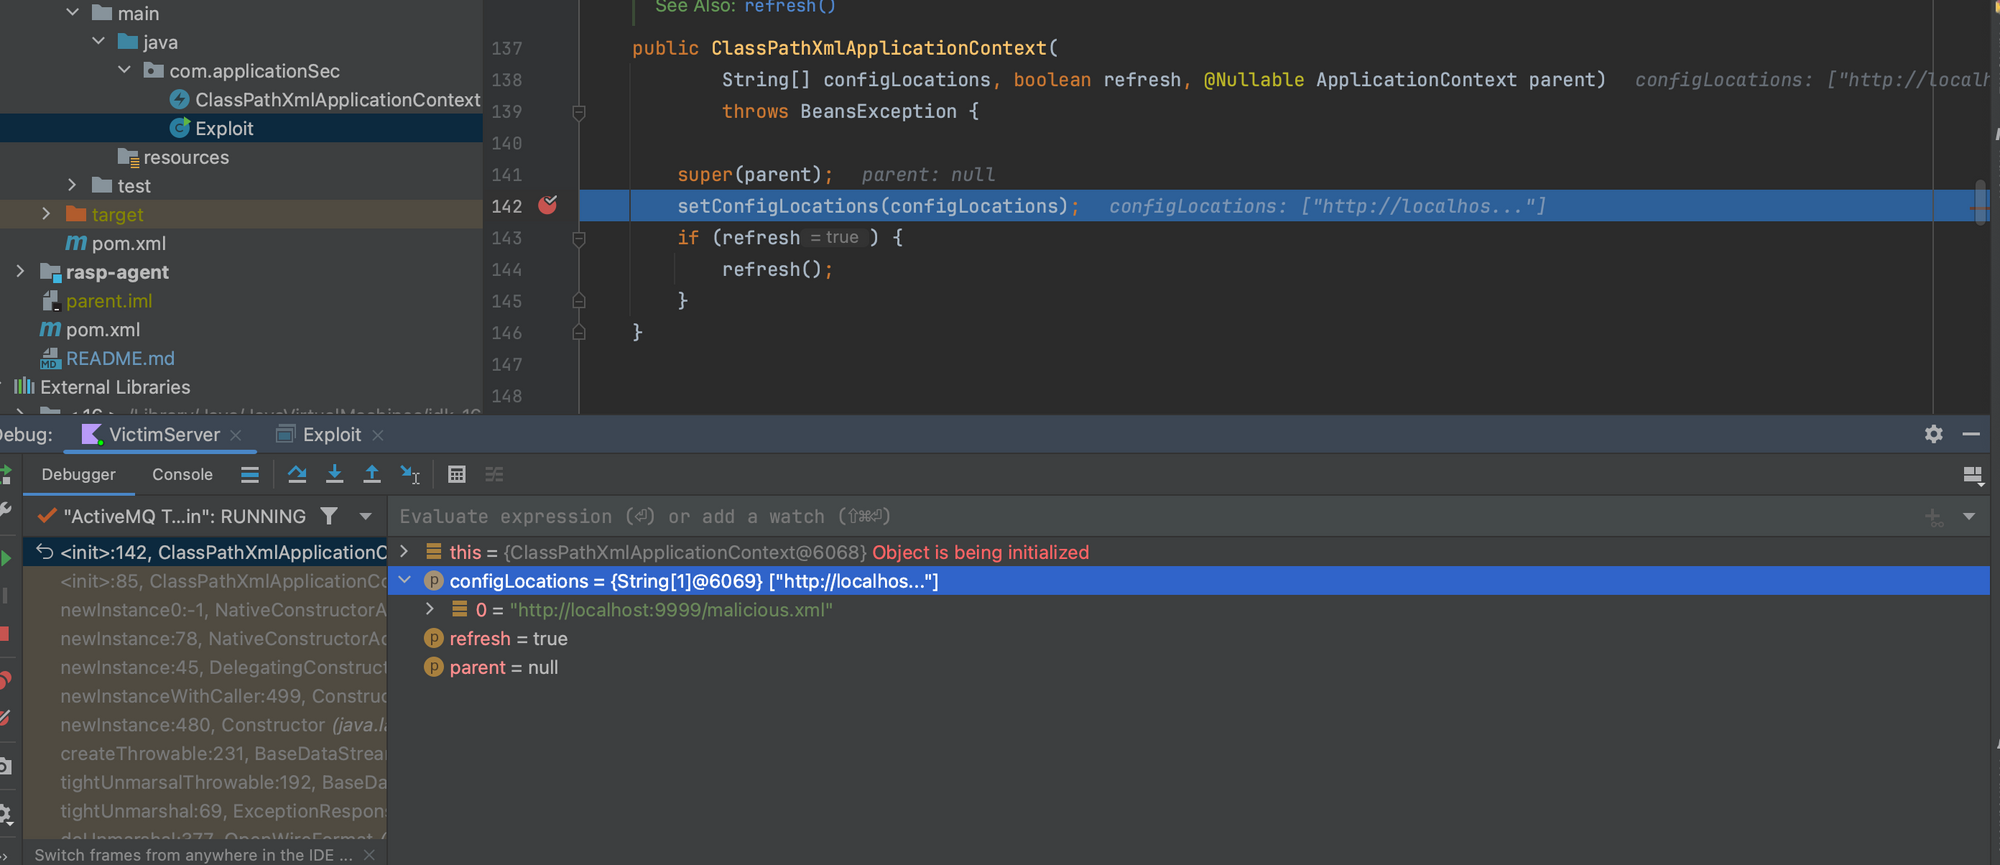Click the Show Execution Point icon
Screen dimensions: 2000x865
tap(250, 475)
